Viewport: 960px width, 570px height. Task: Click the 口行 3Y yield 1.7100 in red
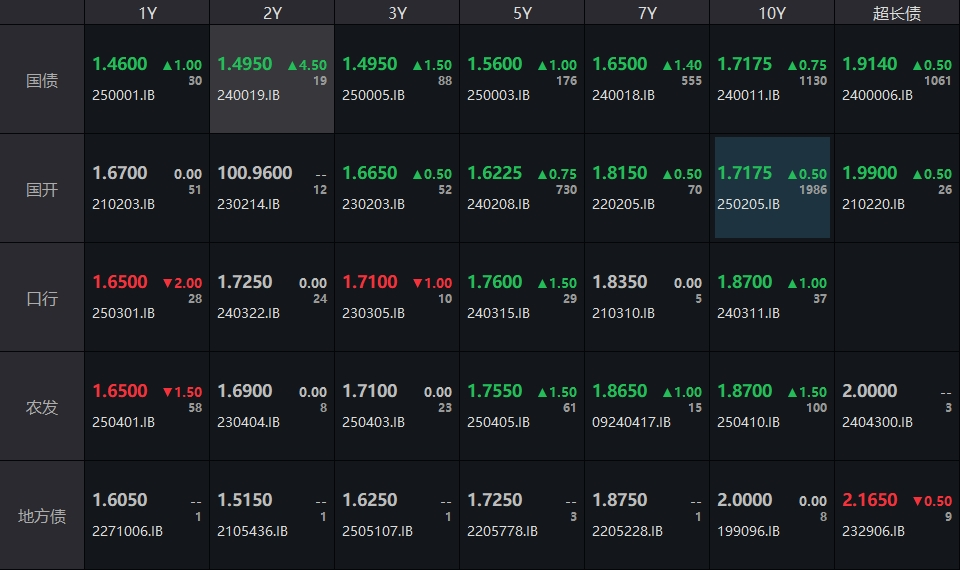[x=369, y=282]
